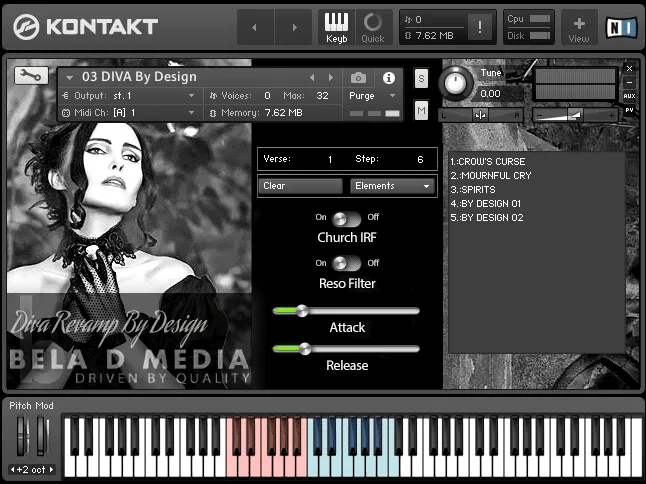Click the Mod wheel
The width and height of the screenshot is (646, 484).
42,436
